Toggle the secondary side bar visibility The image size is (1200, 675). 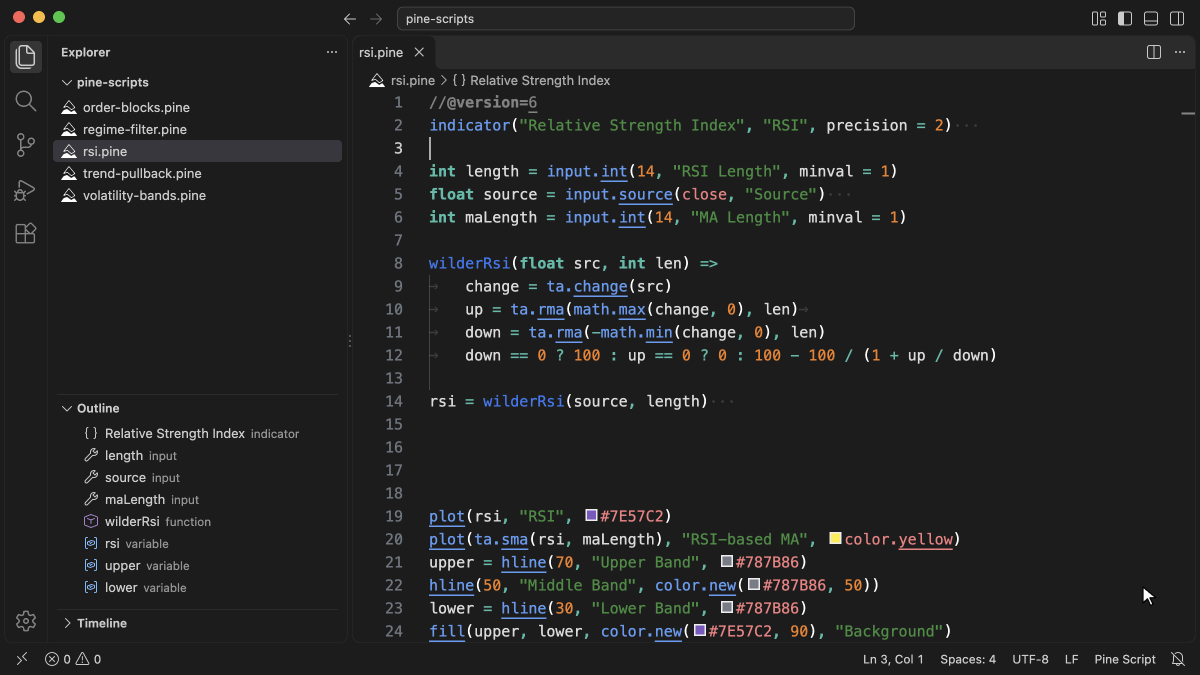[x=1177, y=18]
